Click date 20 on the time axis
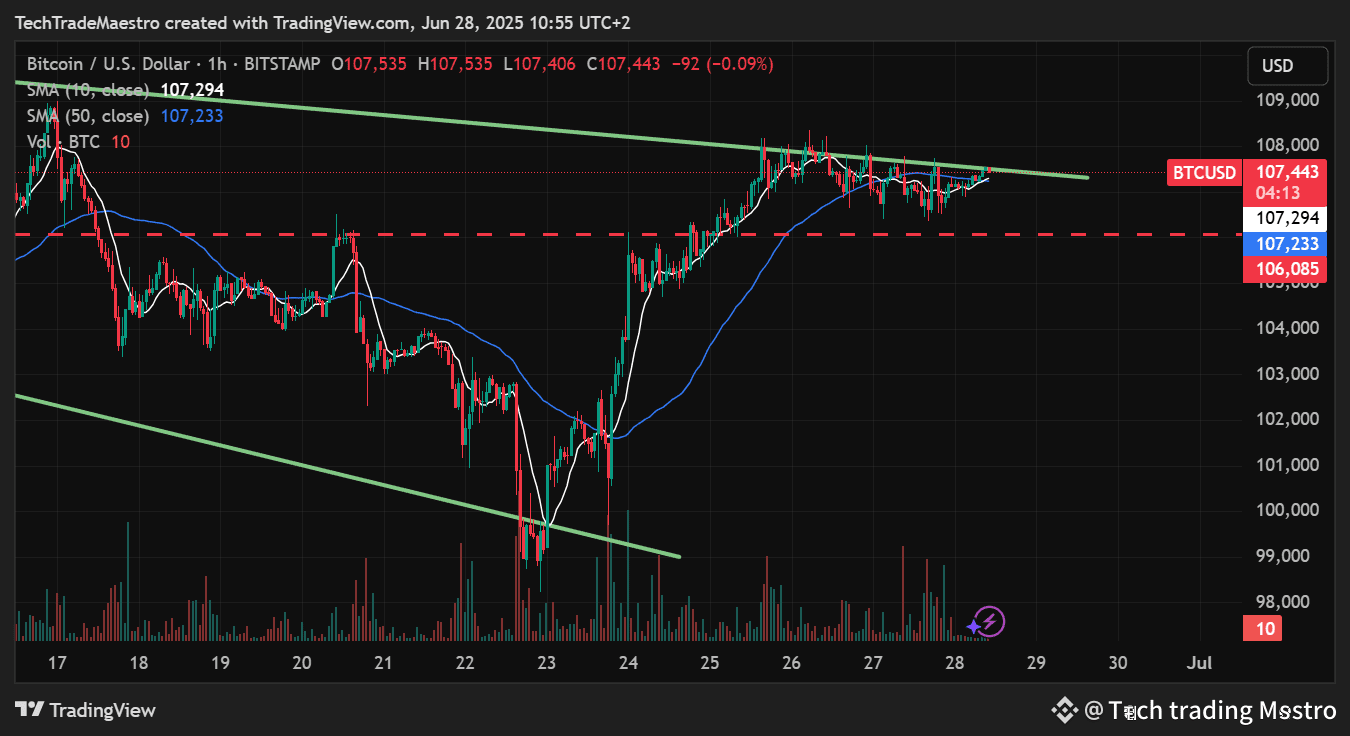The height and width of the screenshot is (736, 1350). pyautogui.click(x=302, y=662)
